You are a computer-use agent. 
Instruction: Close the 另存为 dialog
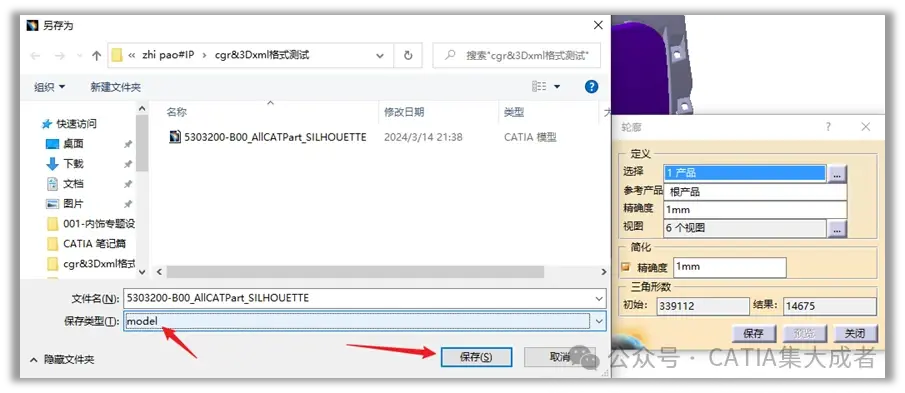click(599, 25)
